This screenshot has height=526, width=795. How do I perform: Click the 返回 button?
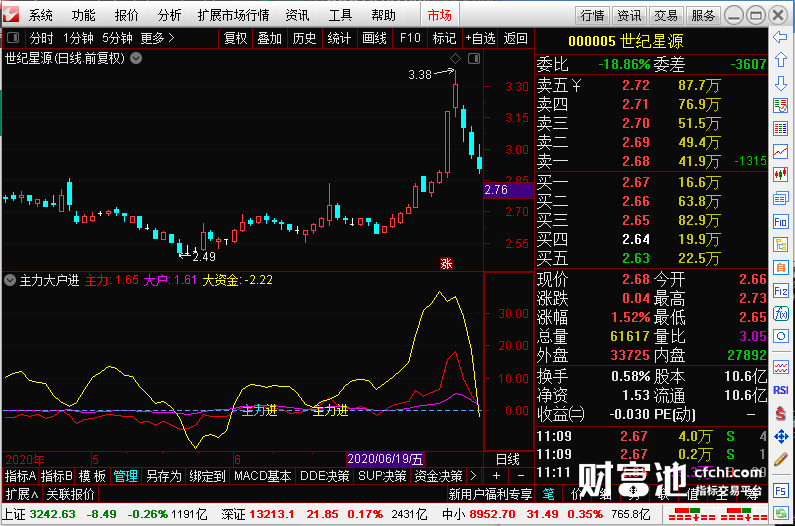pos(515,38)
